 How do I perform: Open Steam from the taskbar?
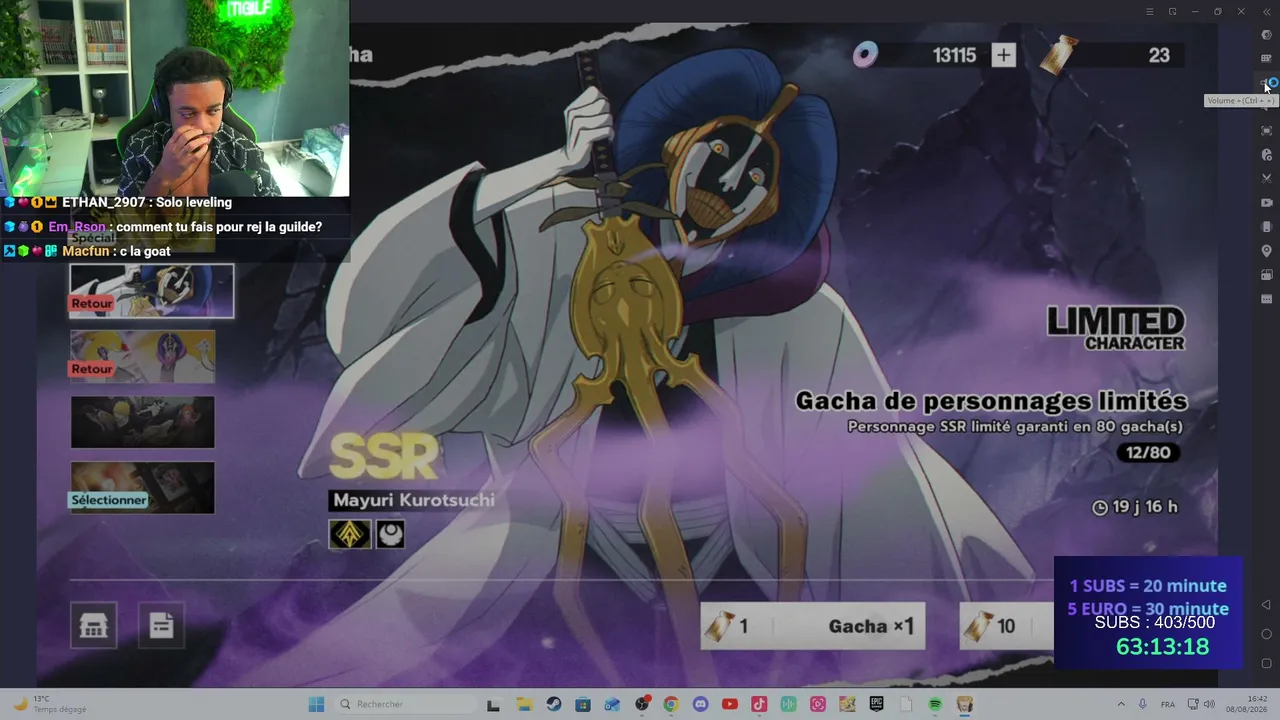(553, 704)
